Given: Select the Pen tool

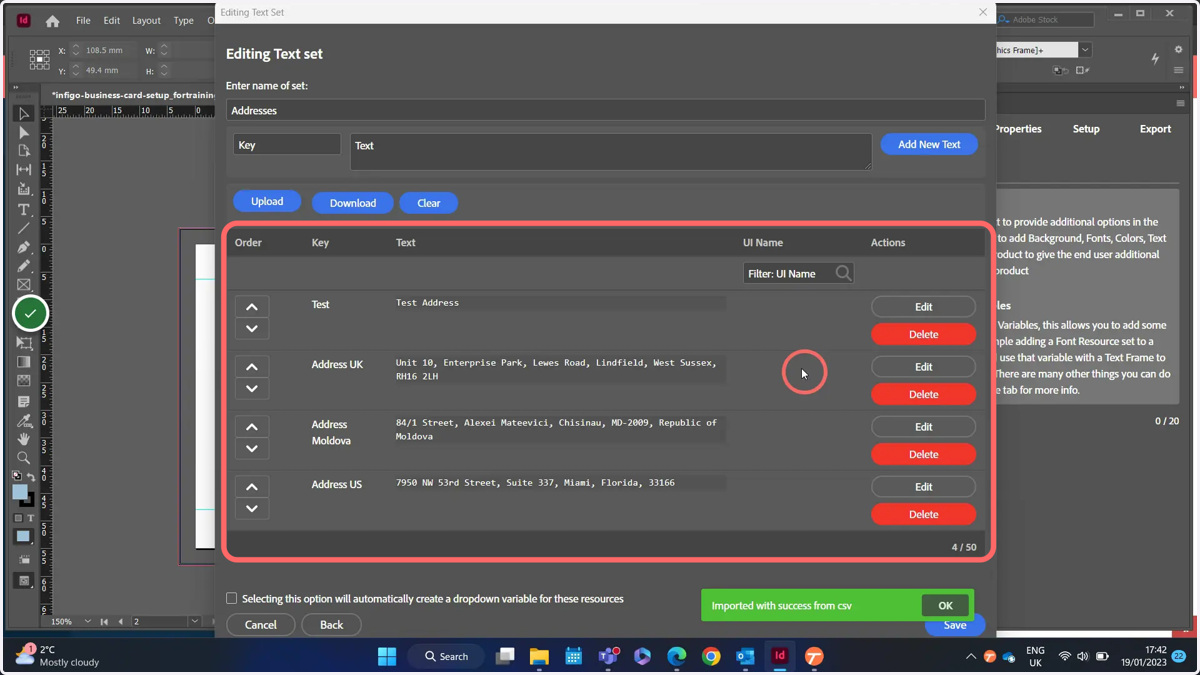Looking at the screenshot, I should [x=24, y=247].
